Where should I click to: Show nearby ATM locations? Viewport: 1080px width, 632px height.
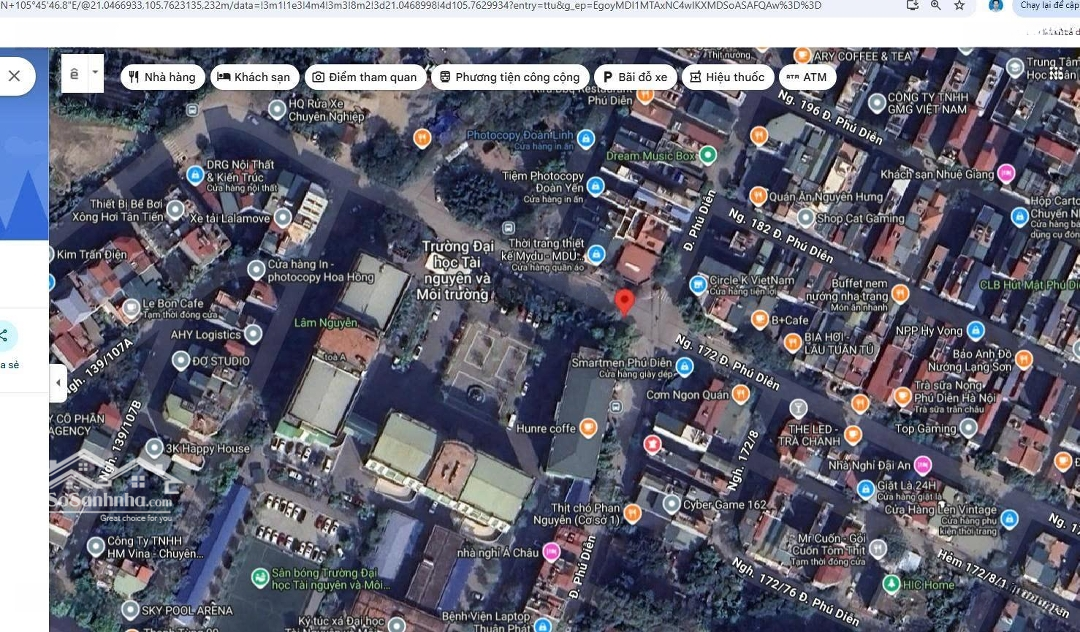pos(806,77)
